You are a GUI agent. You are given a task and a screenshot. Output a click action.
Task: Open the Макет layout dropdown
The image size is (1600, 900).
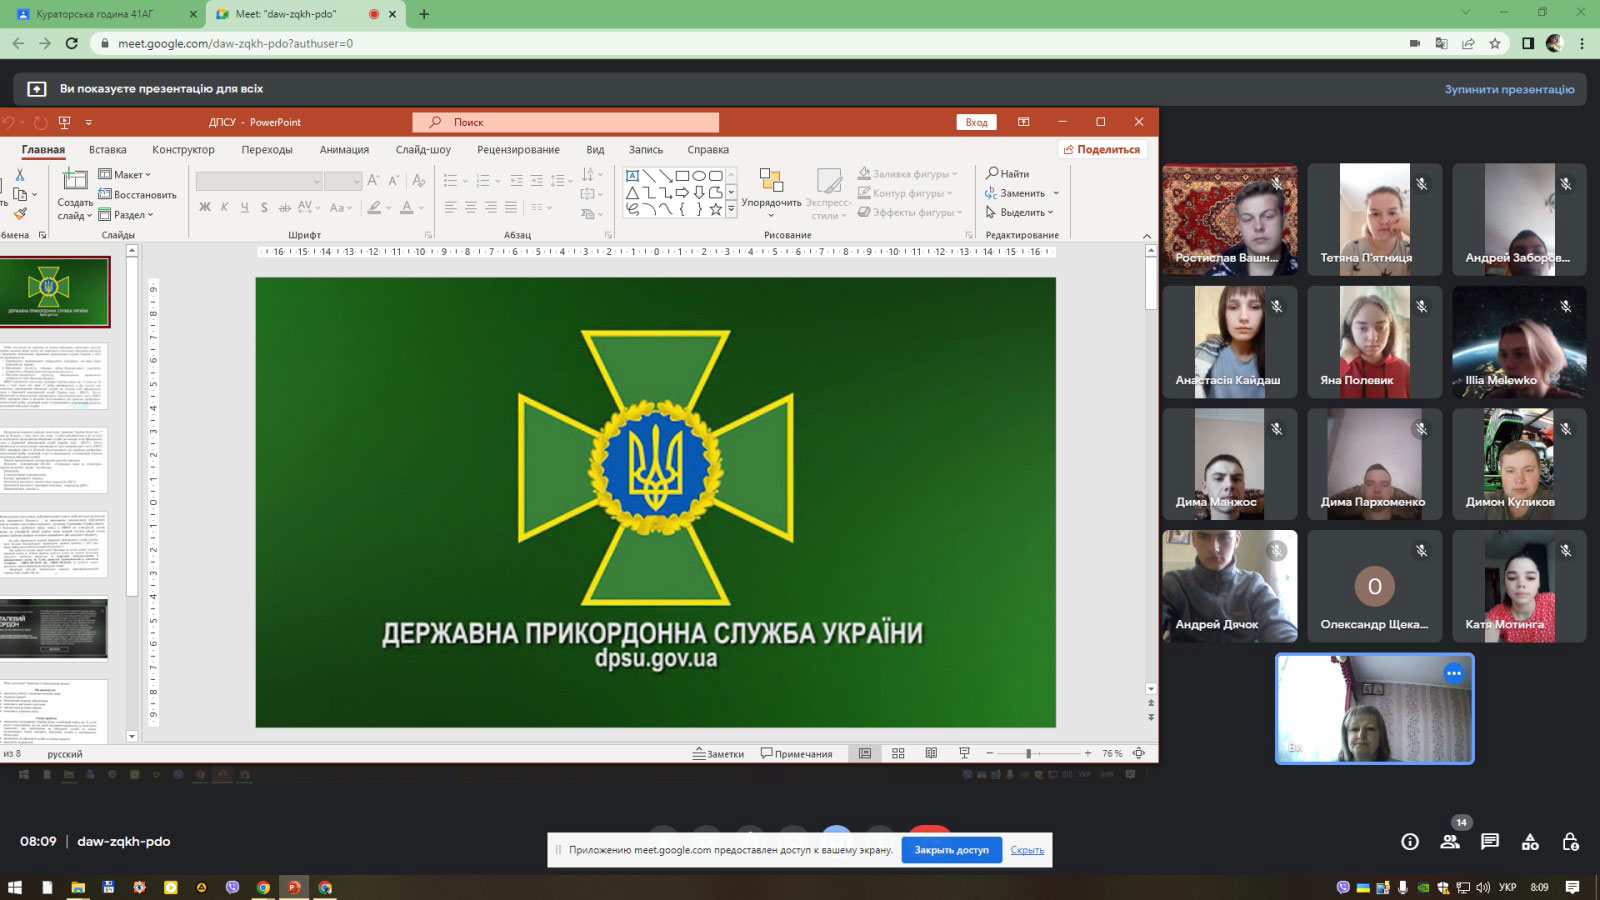click(125, 175)
